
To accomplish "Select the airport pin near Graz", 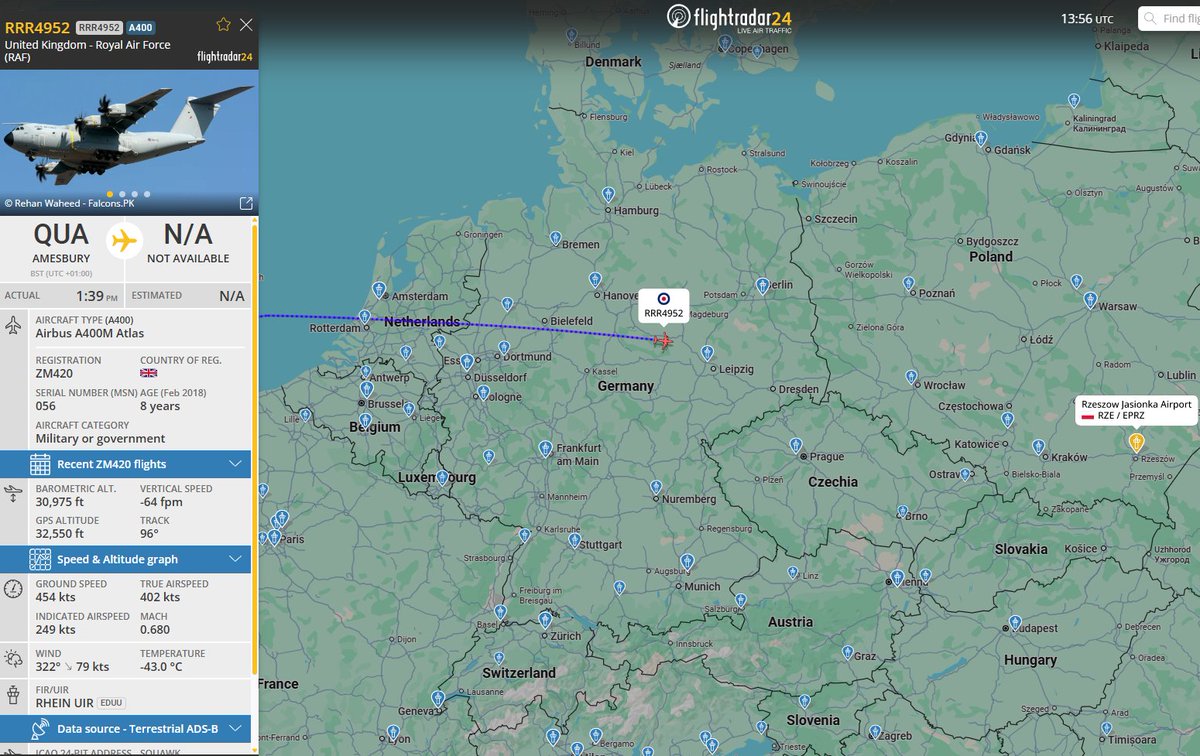I will point(847,653).
